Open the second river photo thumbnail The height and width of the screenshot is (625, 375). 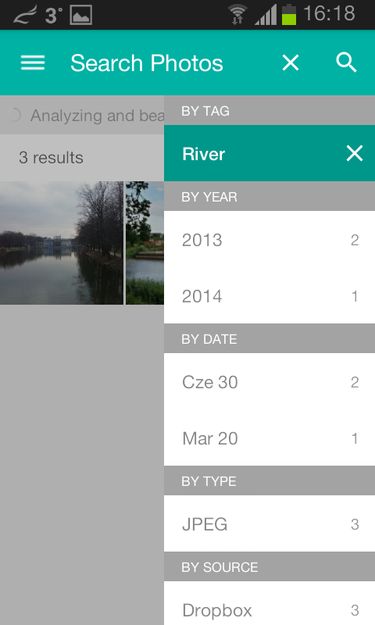pos(145,243)
